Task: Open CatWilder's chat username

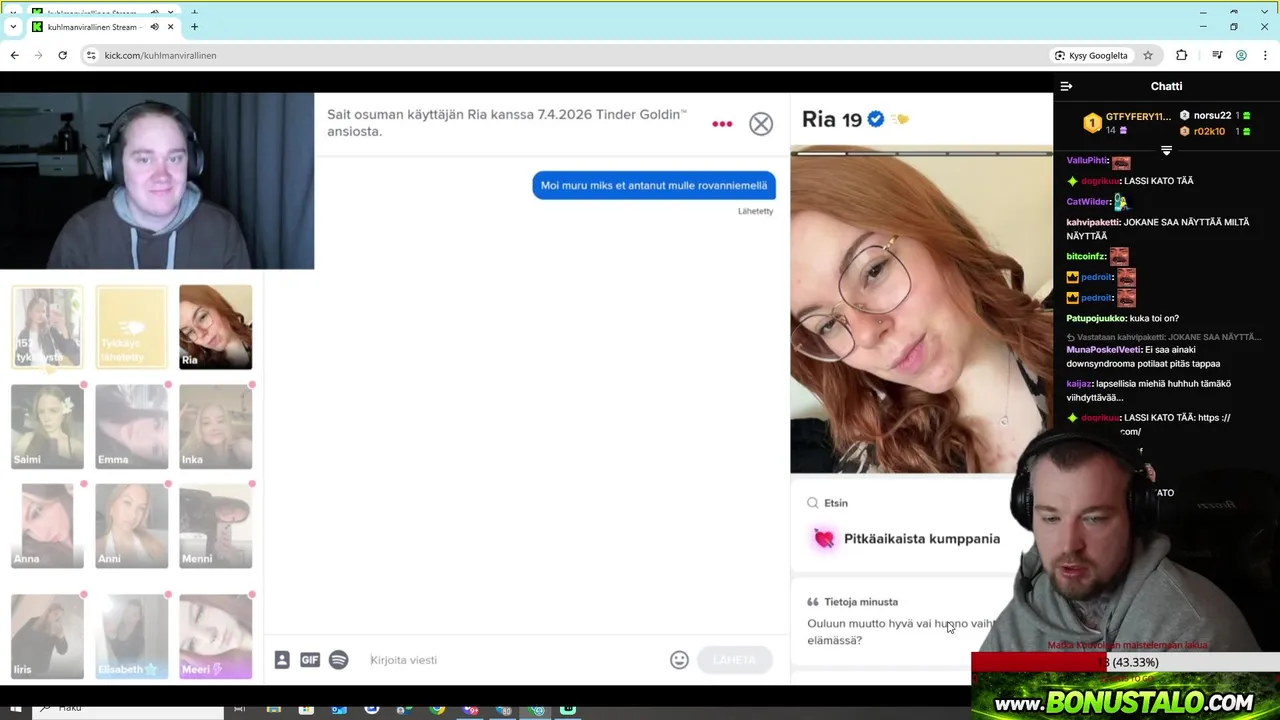Action: (x=1088, y=201)
